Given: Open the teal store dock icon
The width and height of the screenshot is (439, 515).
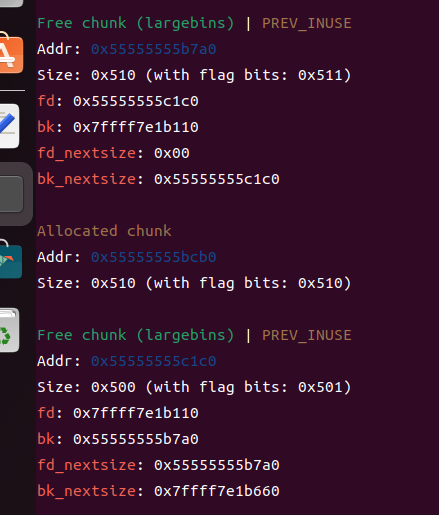Looking at the screenshot, I should click(x=11, y=260).
